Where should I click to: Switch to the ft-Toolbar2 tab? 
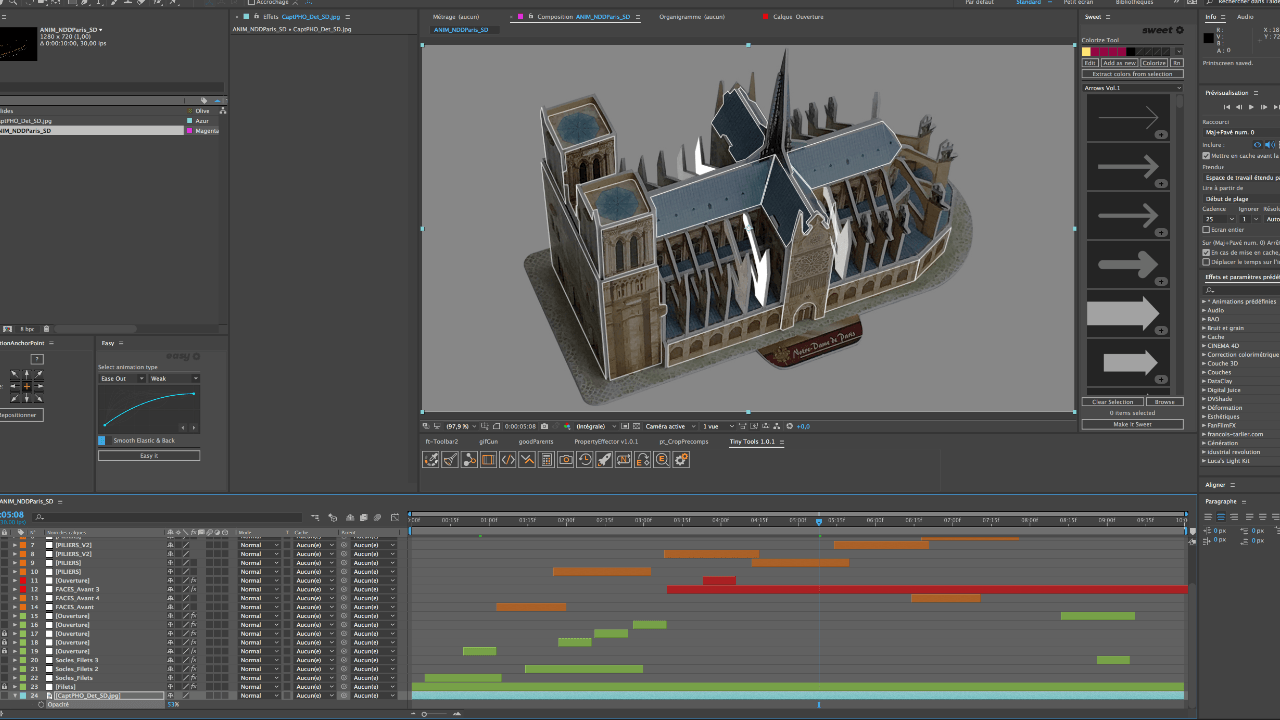point(442,441)
